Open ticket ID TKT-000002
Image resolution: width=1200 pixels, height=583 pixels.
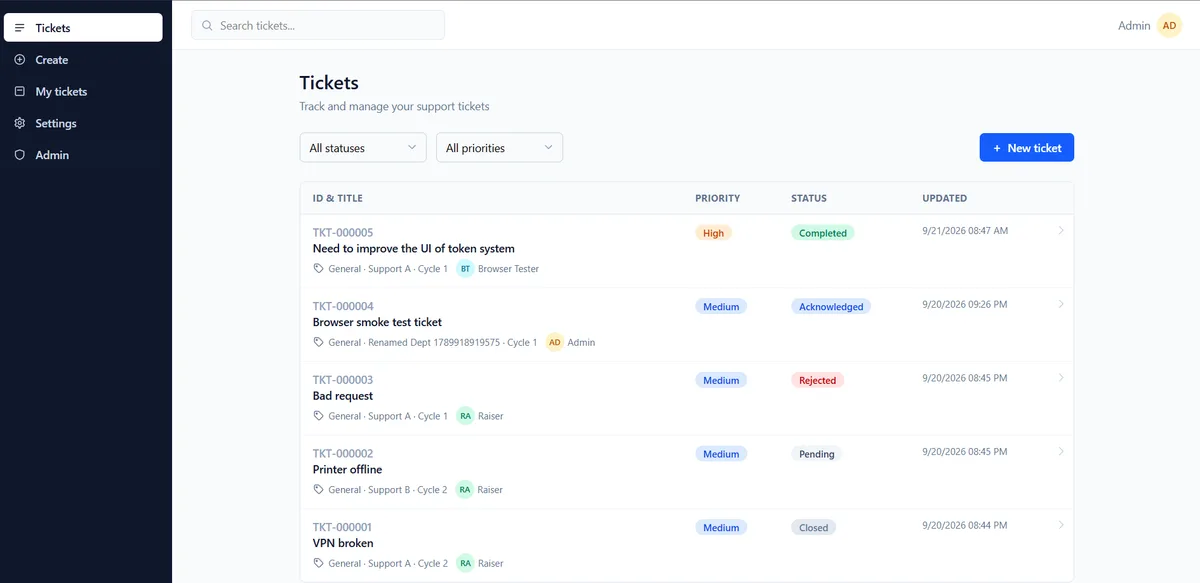click(343, 453)
